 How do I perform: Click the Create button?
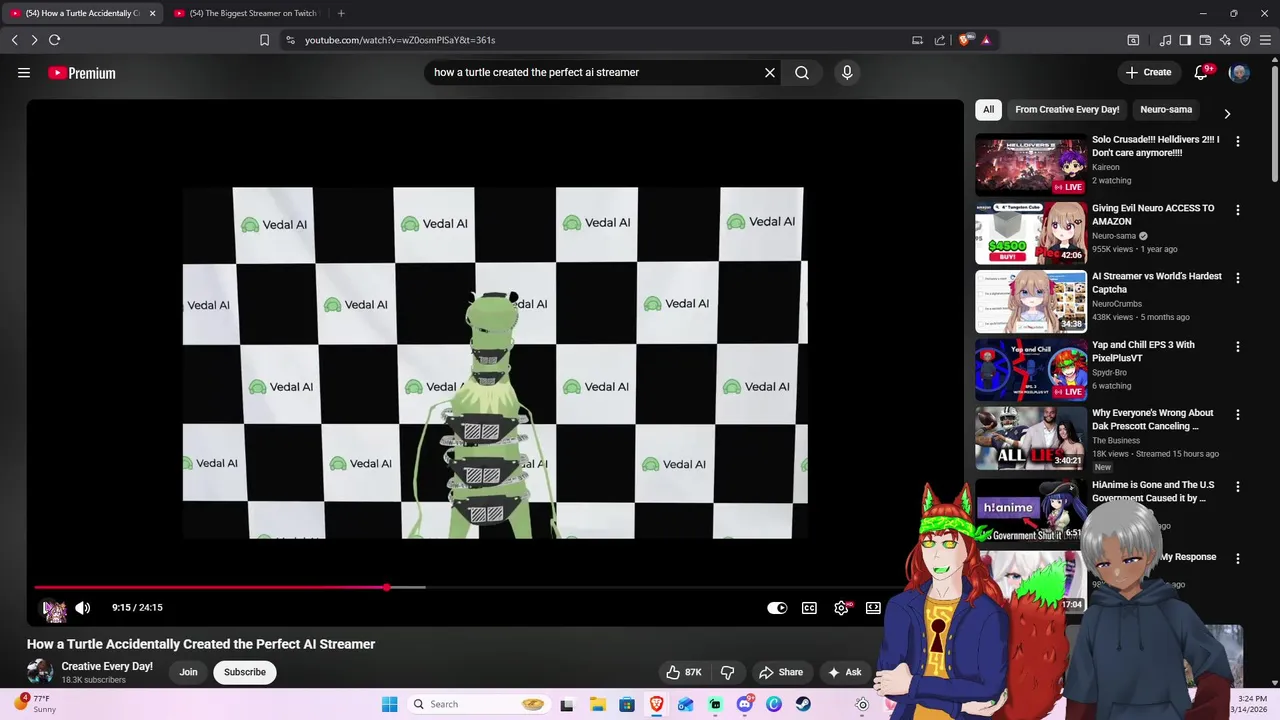[x=1148, y=73]
